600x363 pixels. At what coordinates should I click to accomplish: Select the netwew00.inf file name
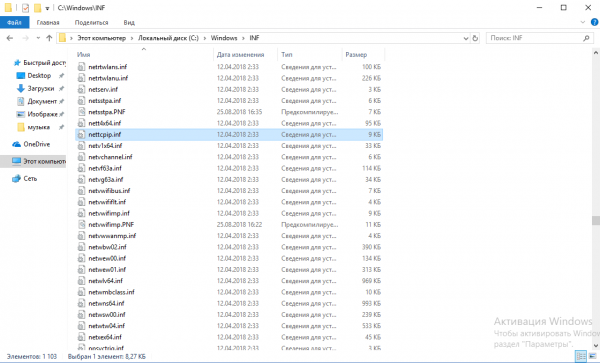point(107,259)
